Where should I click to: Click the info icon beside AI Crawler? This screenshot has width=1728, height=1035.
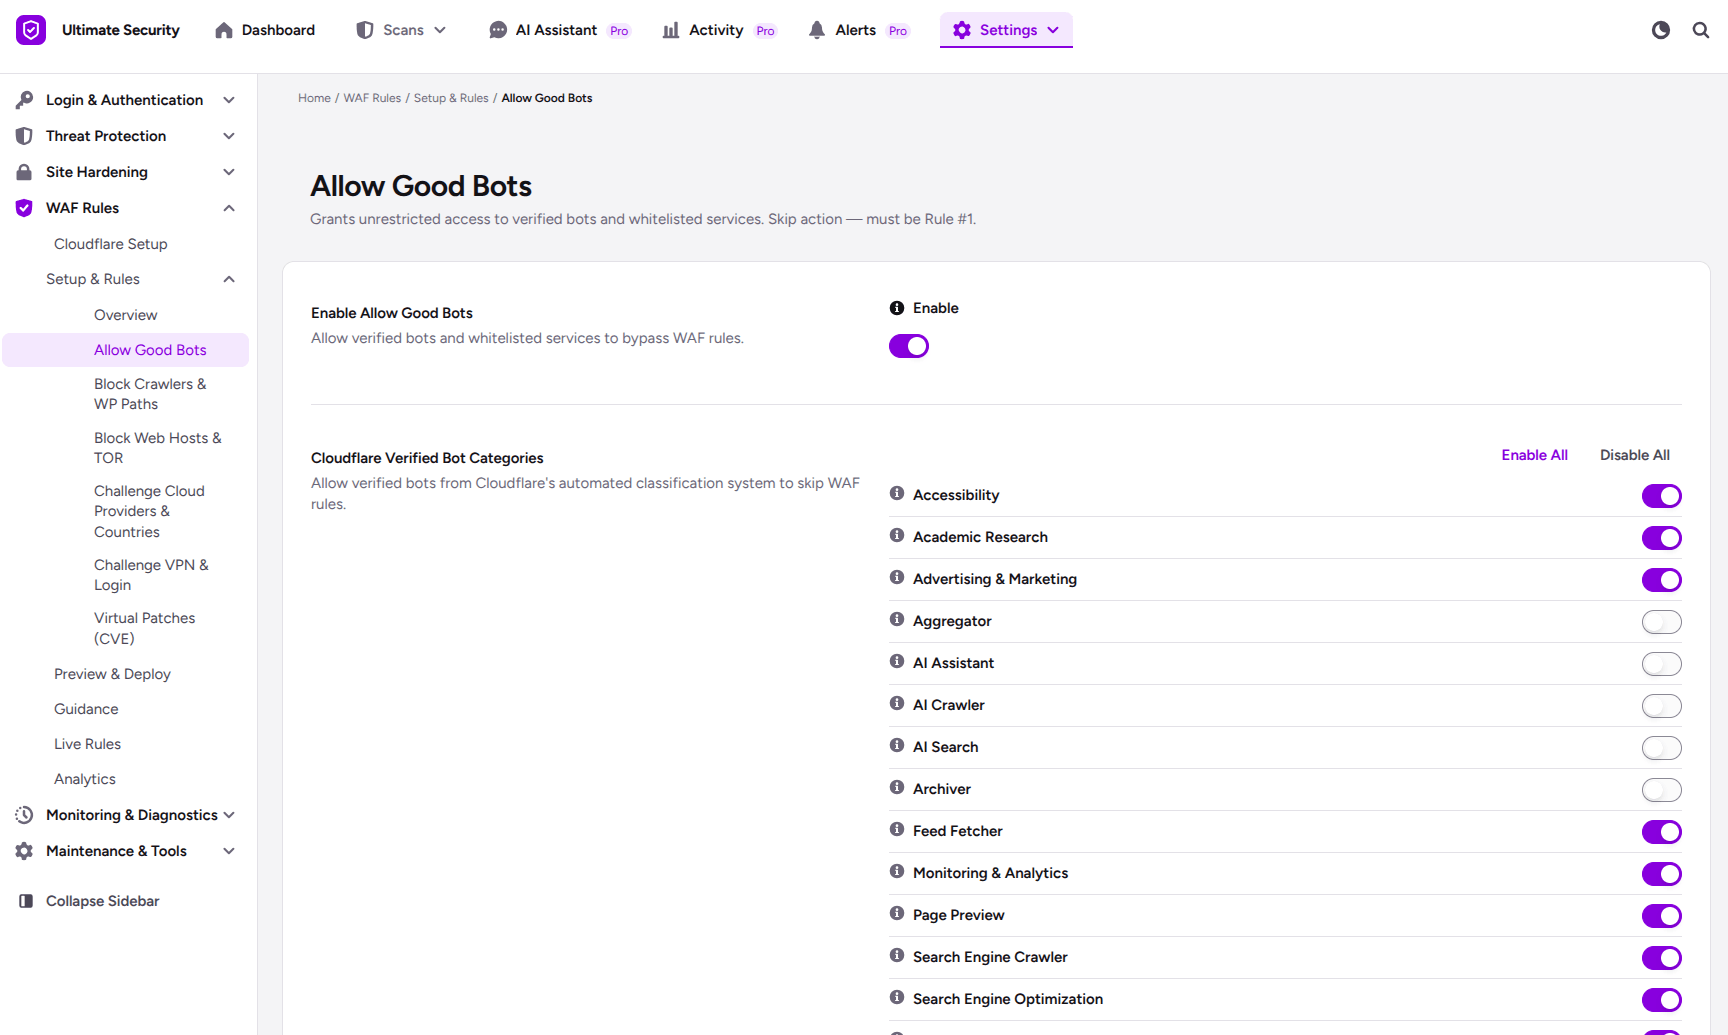897,703
